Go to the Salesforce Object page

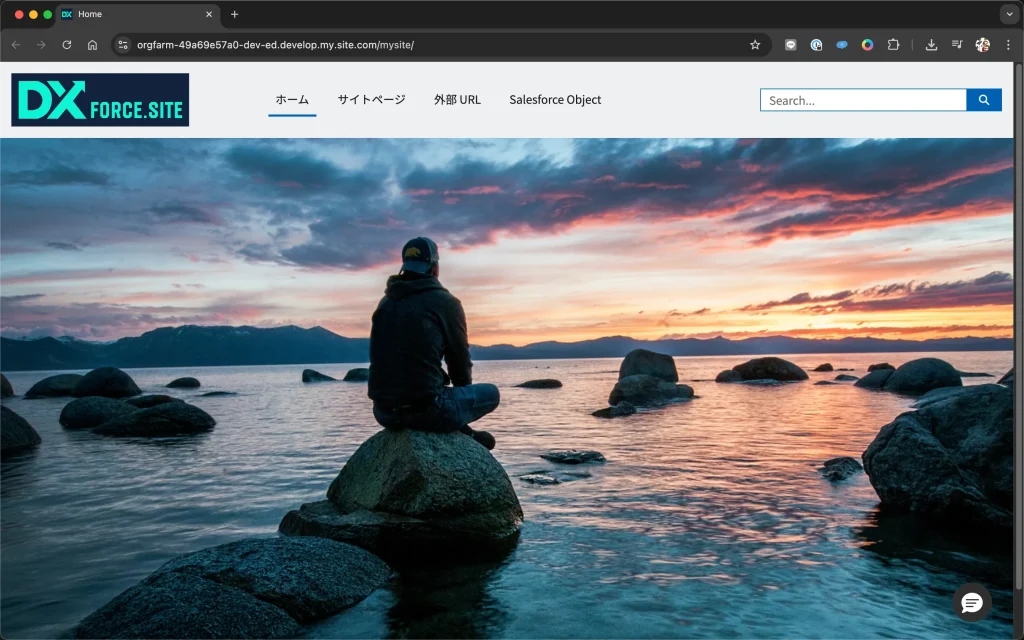point(555,100)
